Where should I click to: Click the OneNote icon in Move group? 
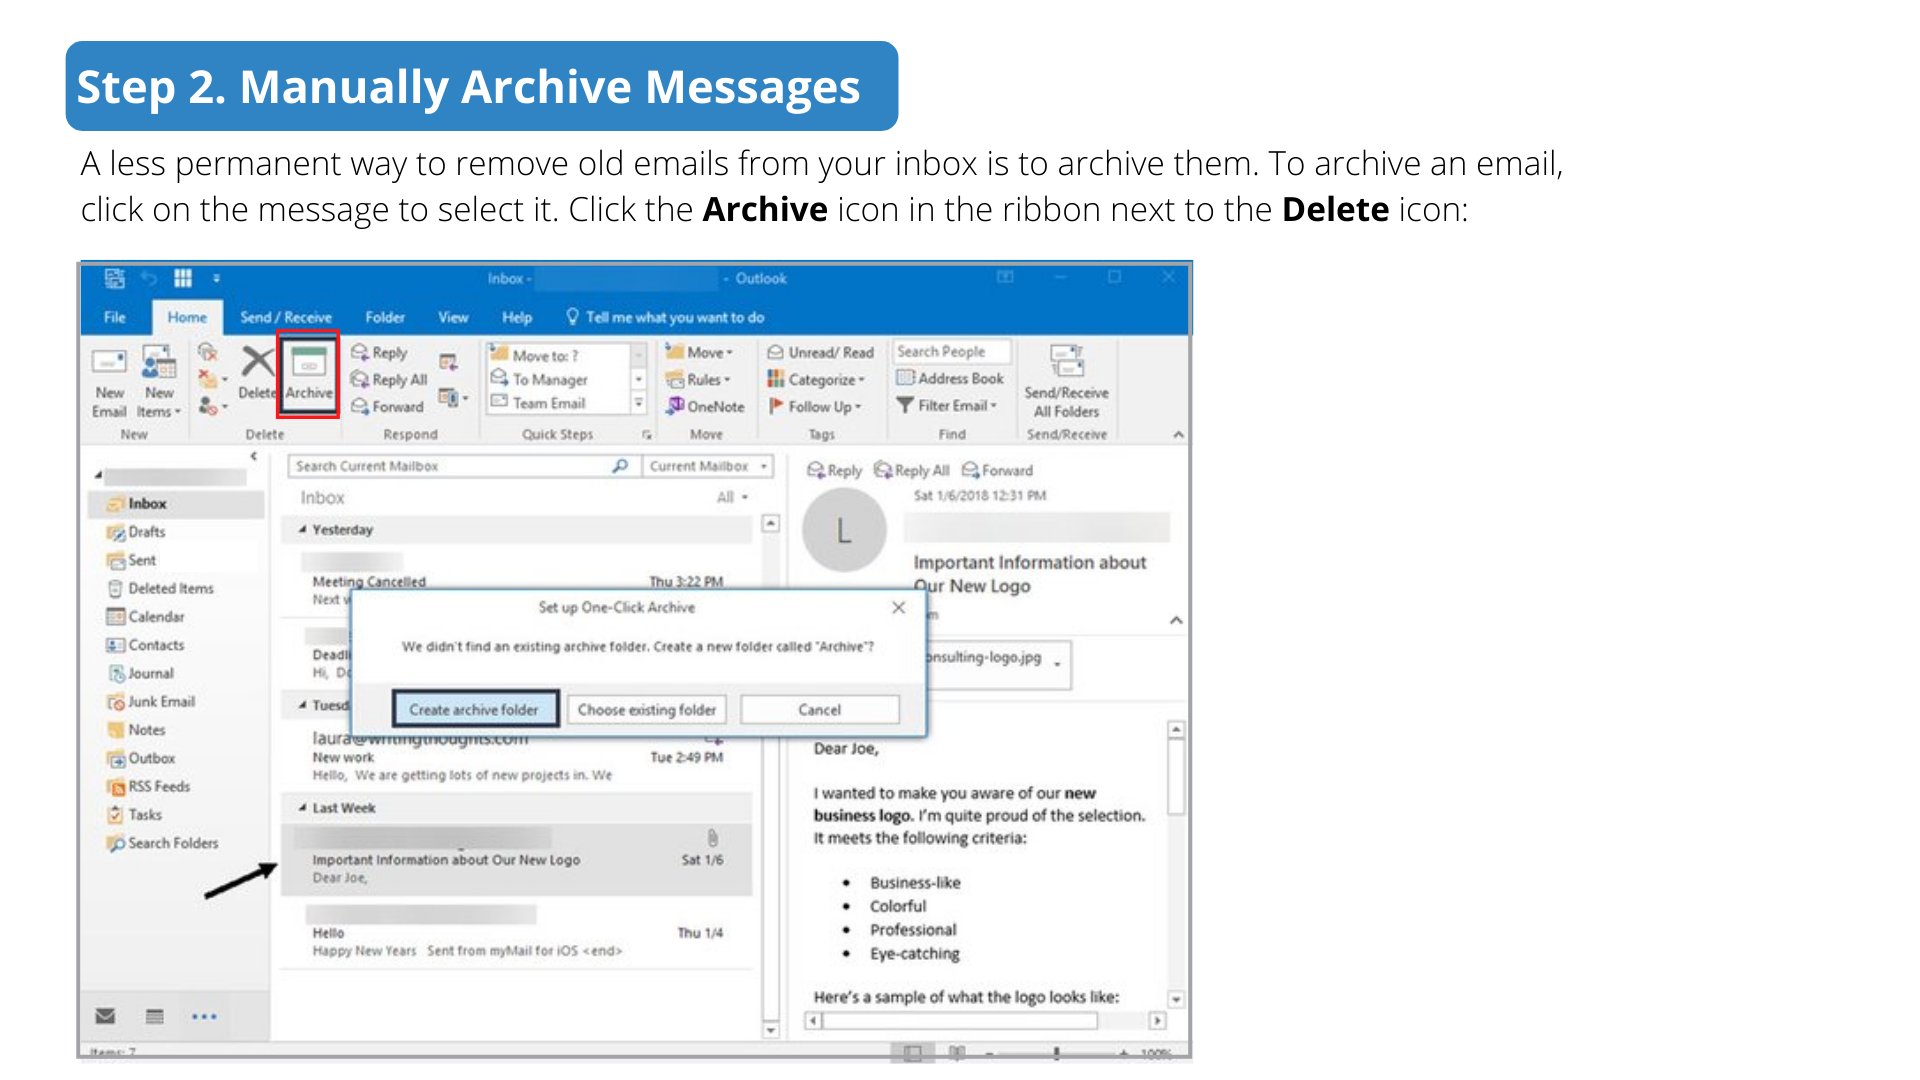pyautogui.click(x=705, y=406)
